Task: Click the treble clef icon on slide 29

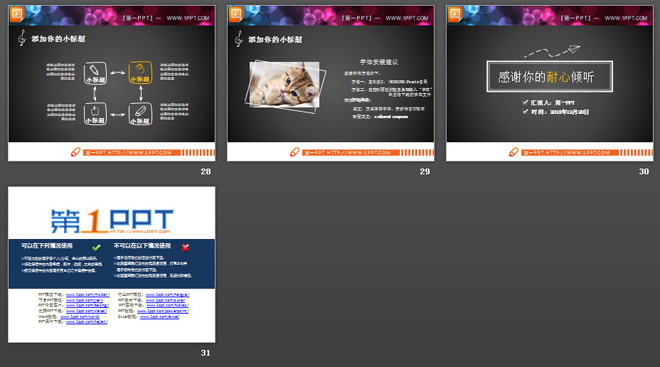Action: pos(239,39)
